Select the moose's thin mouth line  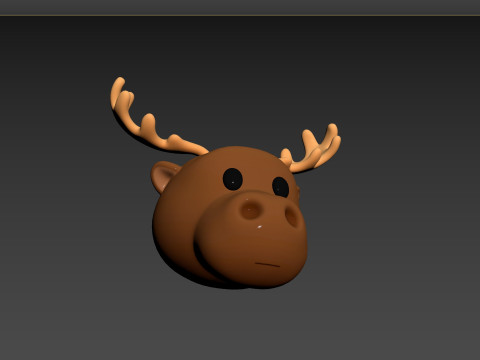point(267,265)
